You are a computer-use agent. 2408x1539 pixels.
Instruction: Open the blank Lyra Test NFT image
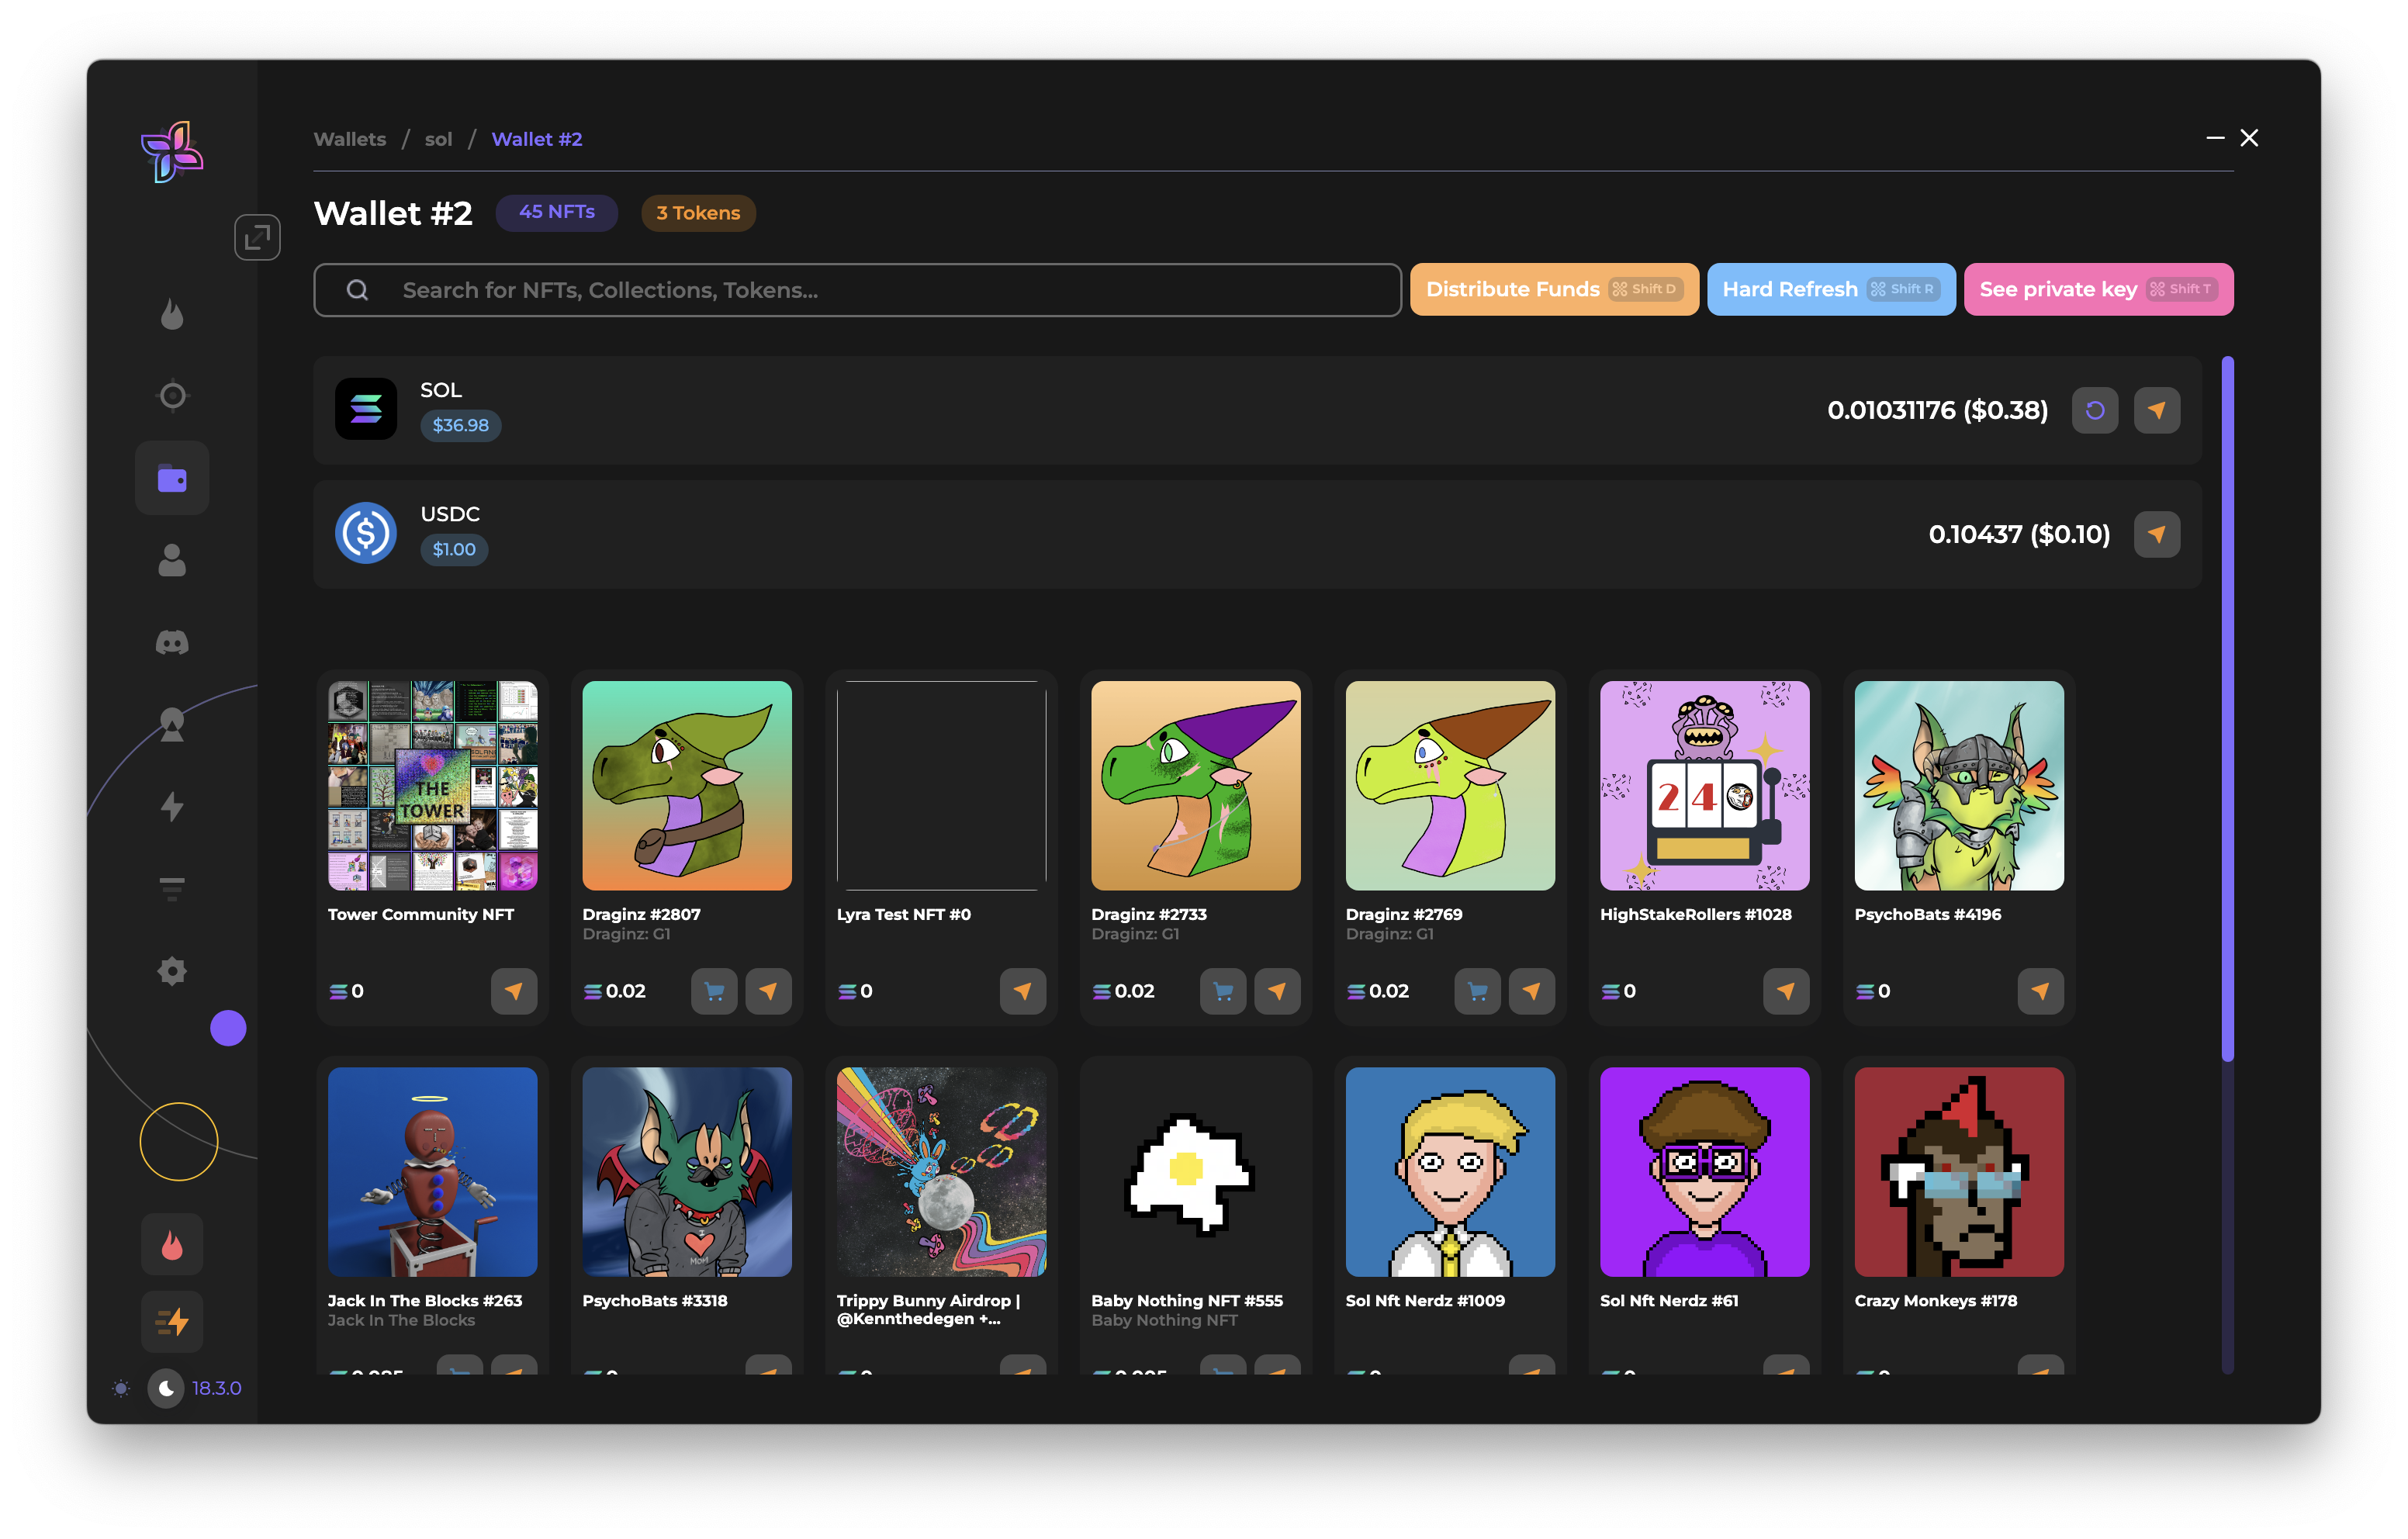click(x=941, y=785)
